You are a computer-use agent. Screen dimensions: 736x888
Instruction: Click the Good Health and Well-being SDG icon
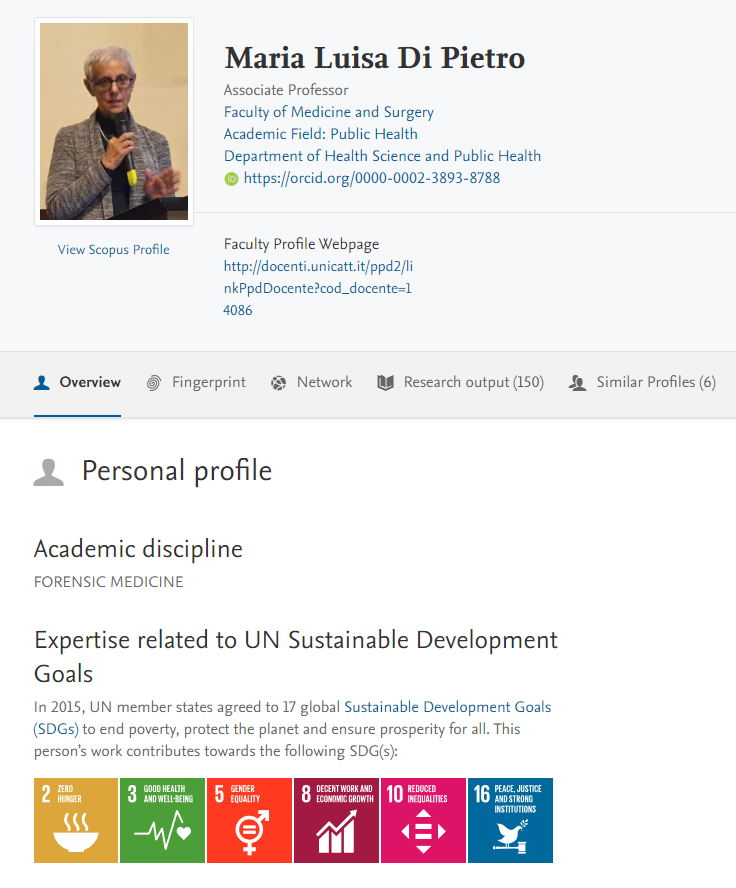point(162,820)
